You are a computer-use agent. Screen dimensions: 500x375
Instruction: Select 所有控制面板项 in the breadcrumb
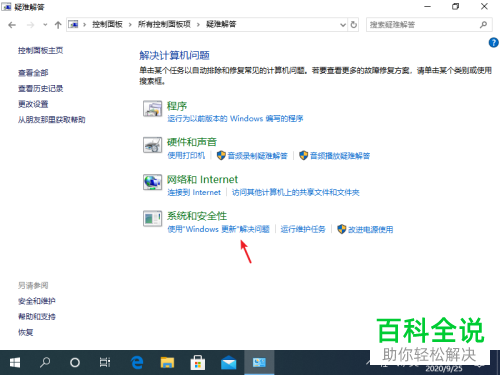click(164, 24)
